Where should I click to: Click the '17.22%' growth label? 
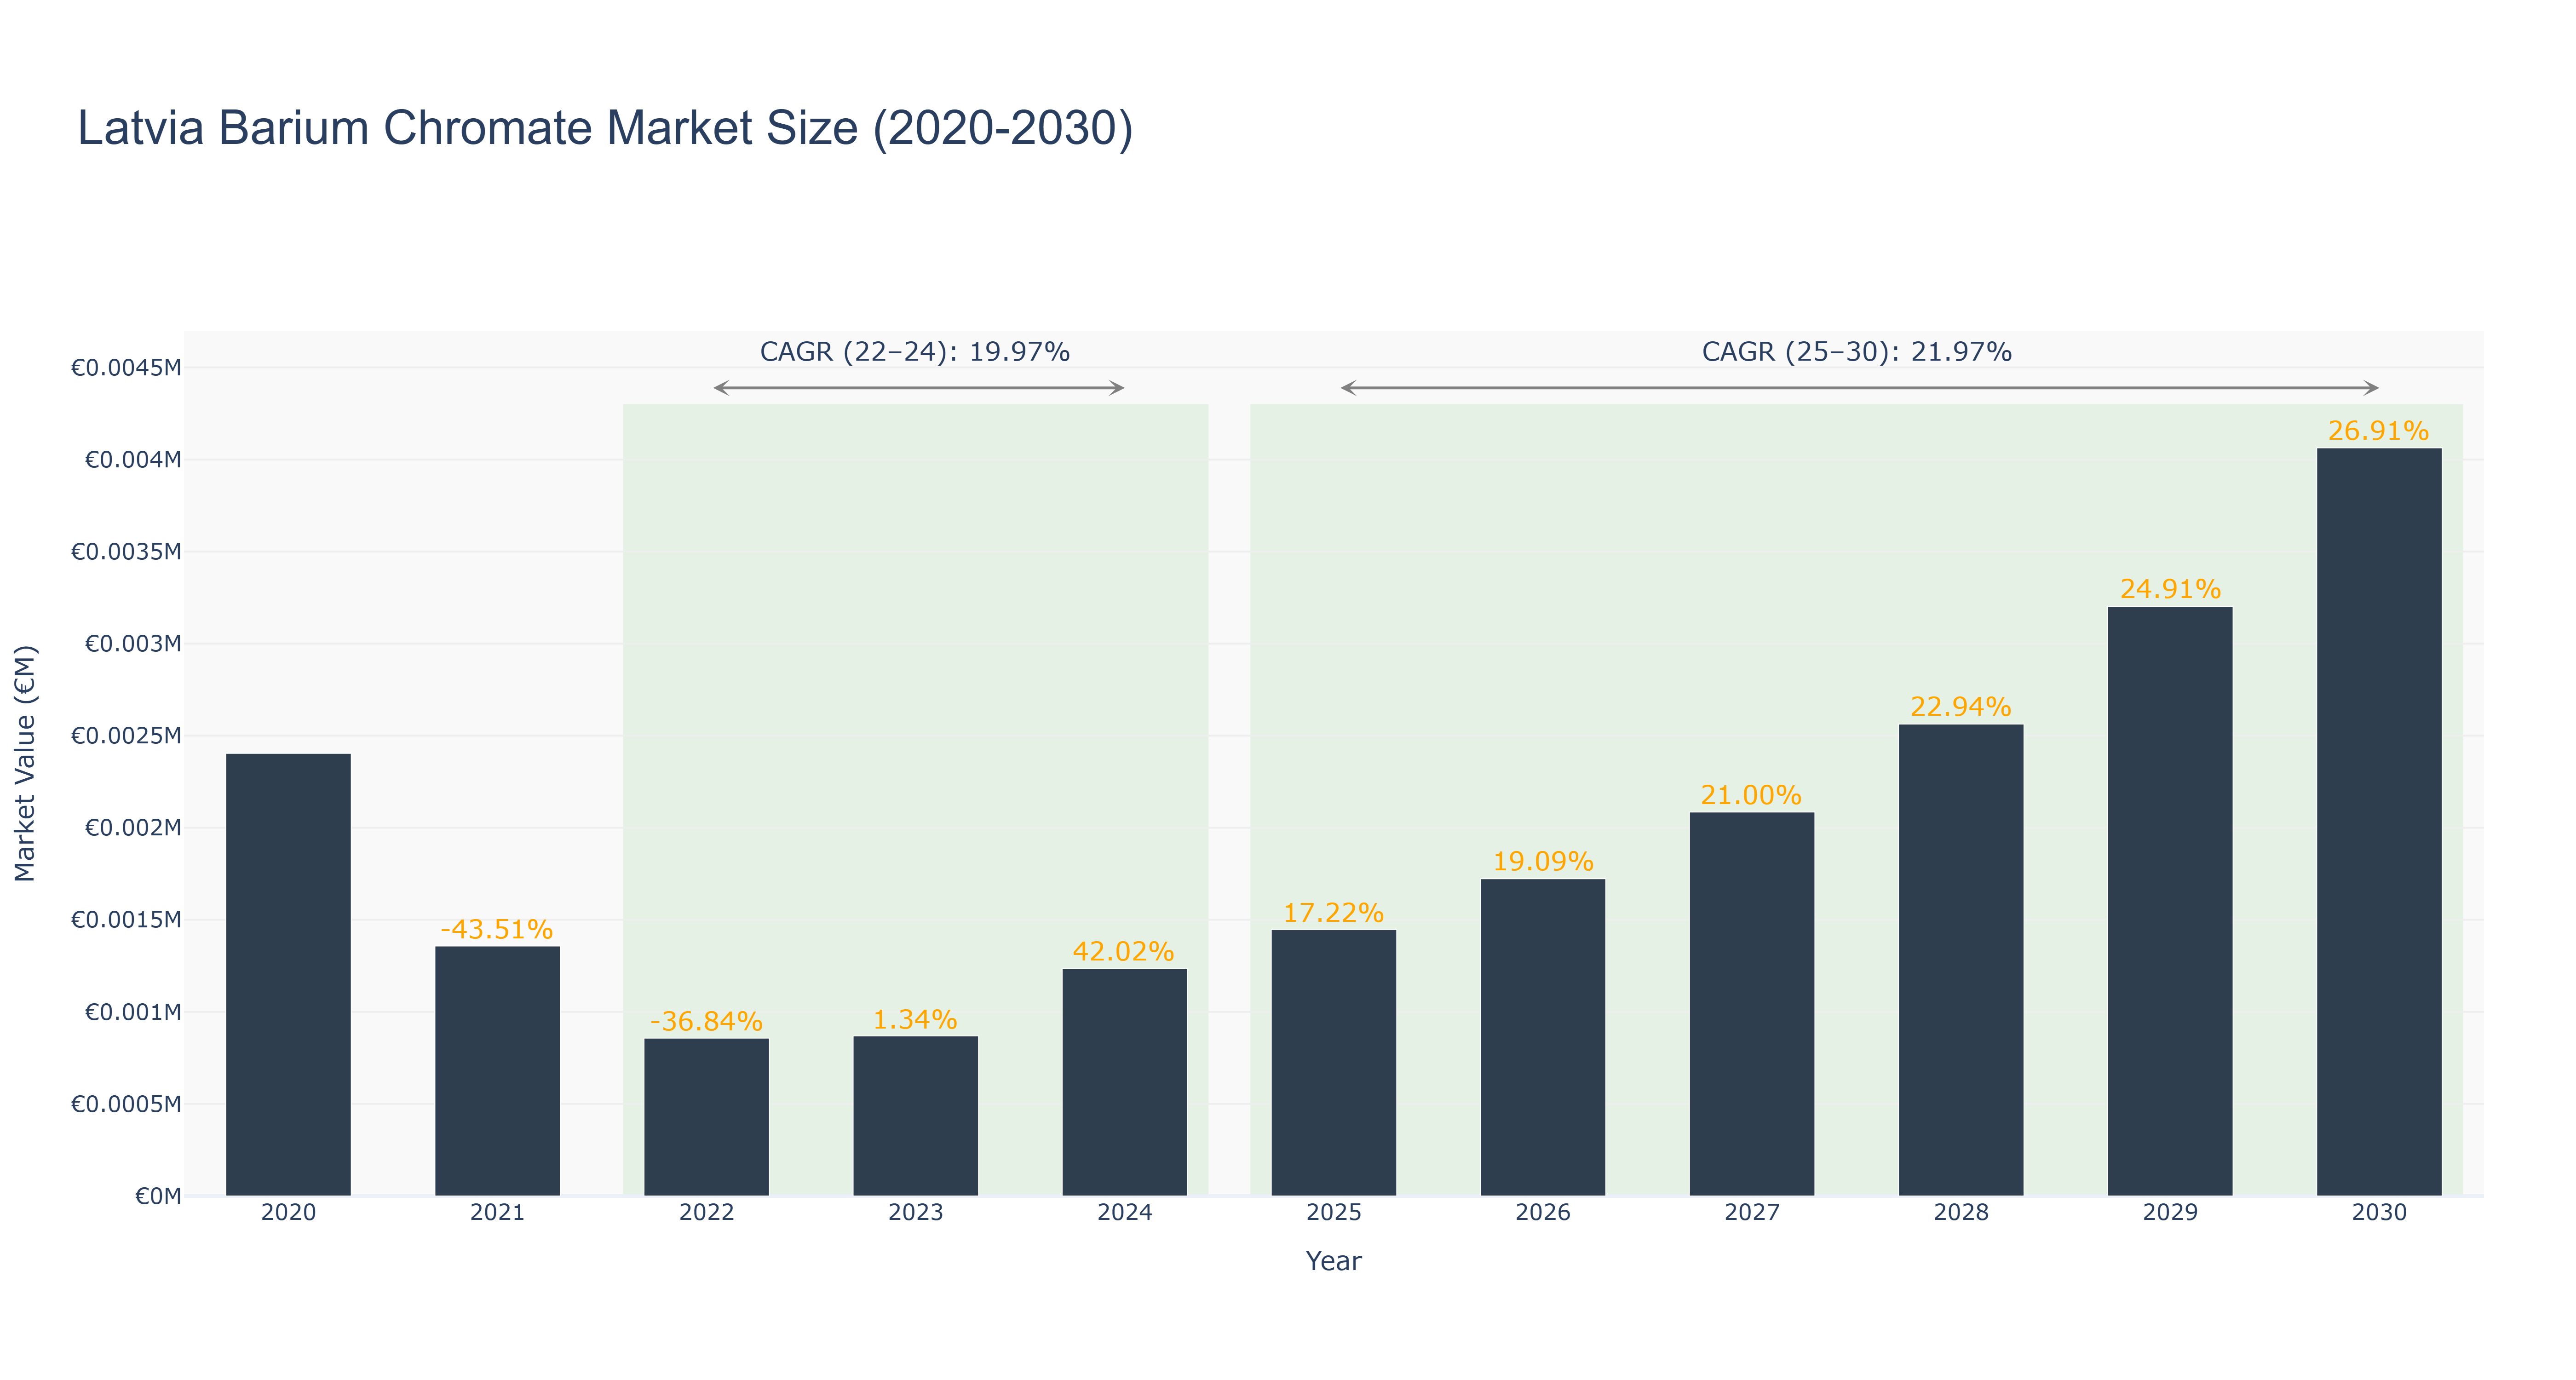[1333, 913]
